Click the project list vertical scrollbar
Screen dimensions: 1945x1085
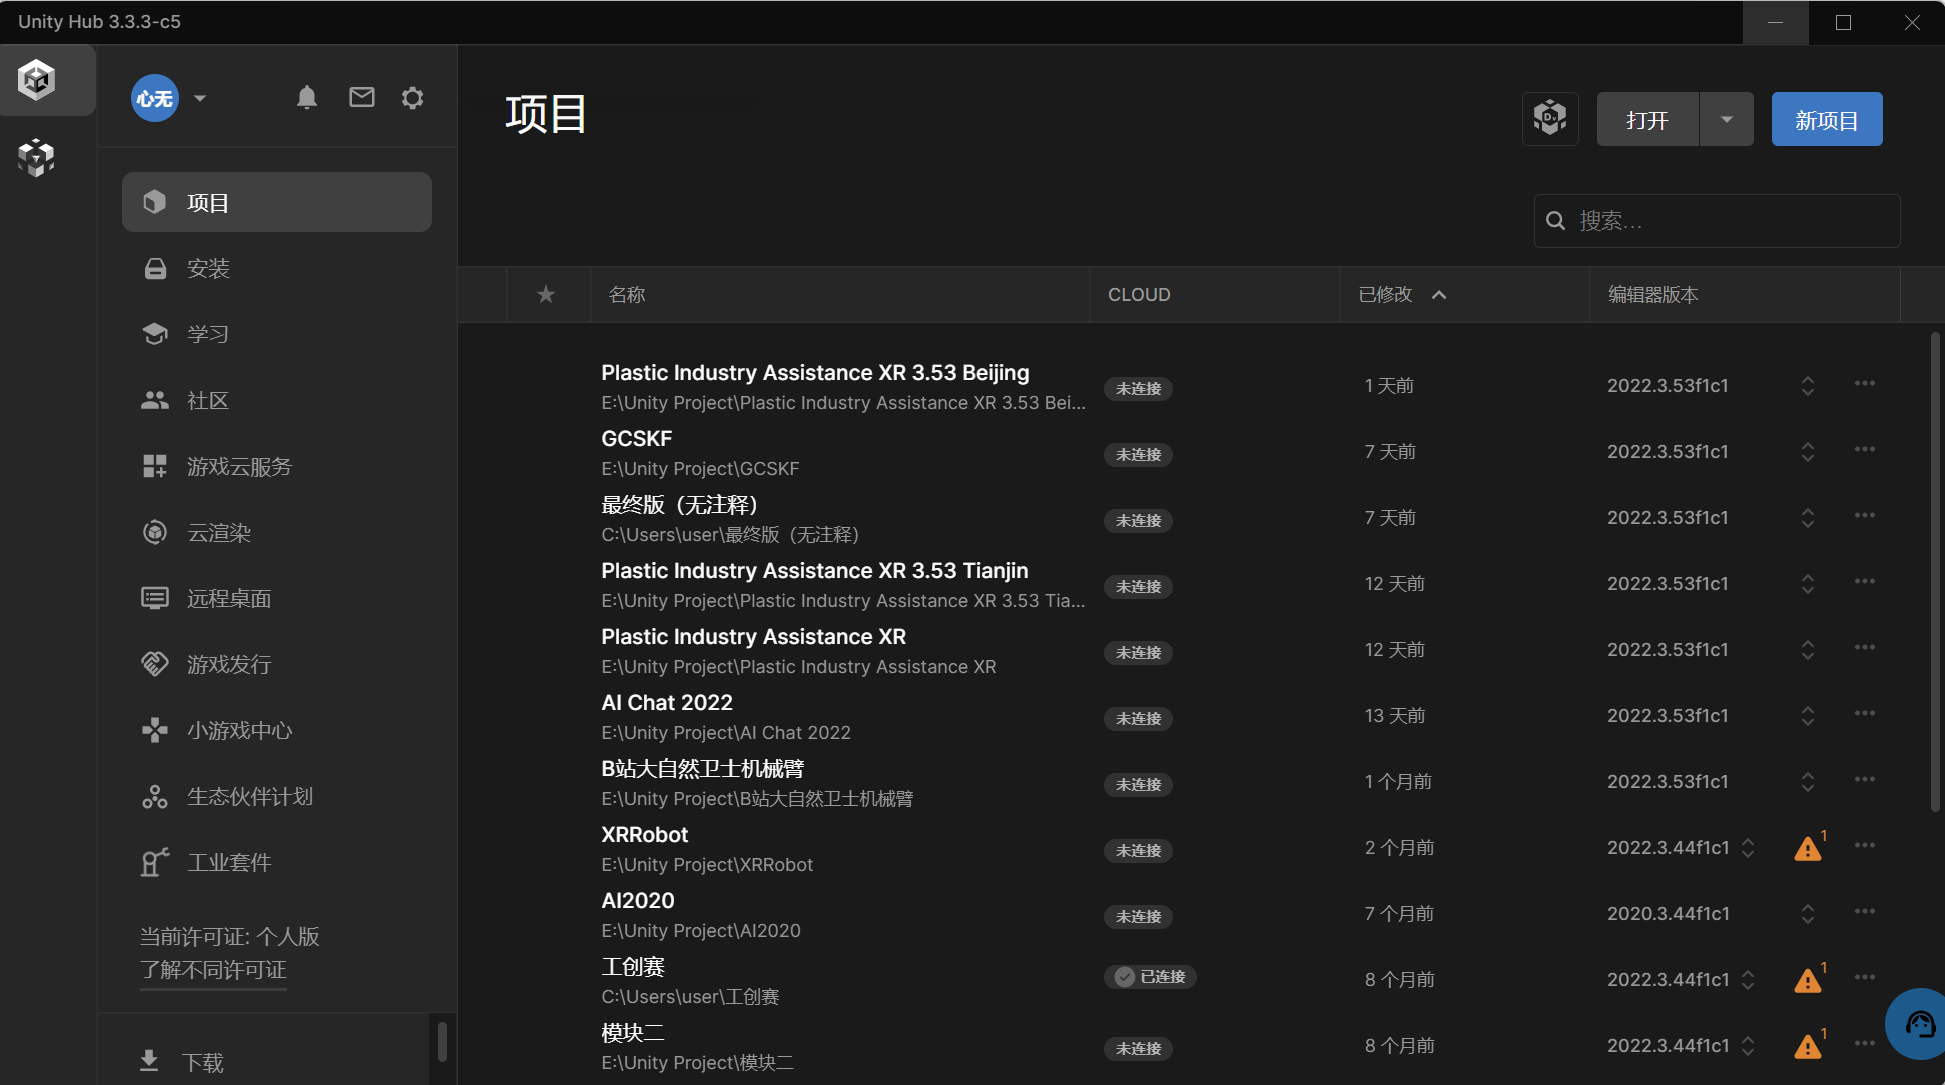click(x=1935, y=570)
